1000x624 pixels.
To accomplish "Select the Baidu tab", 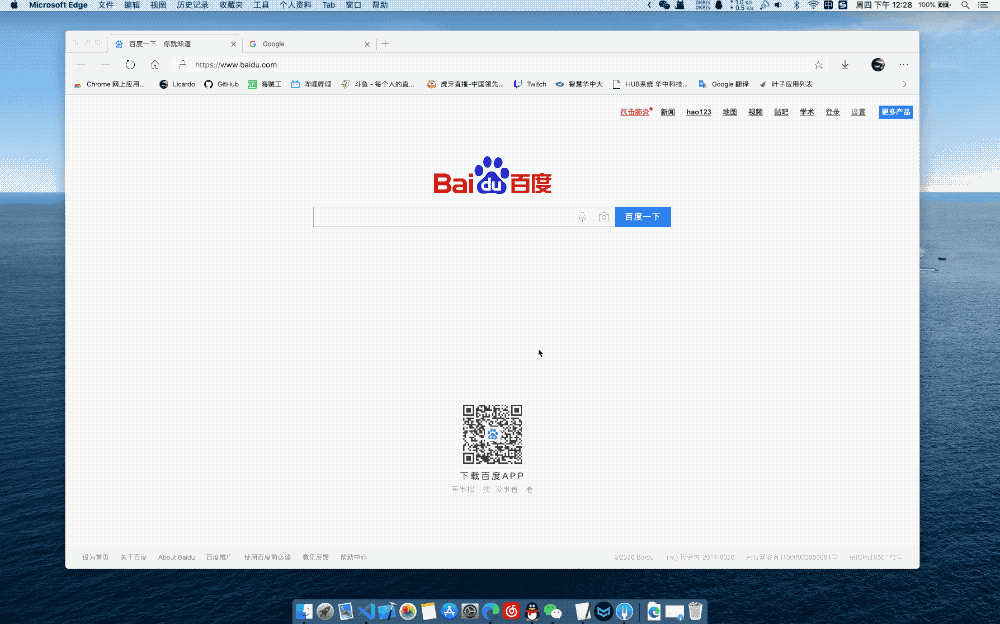I will (x=175, y=44).
